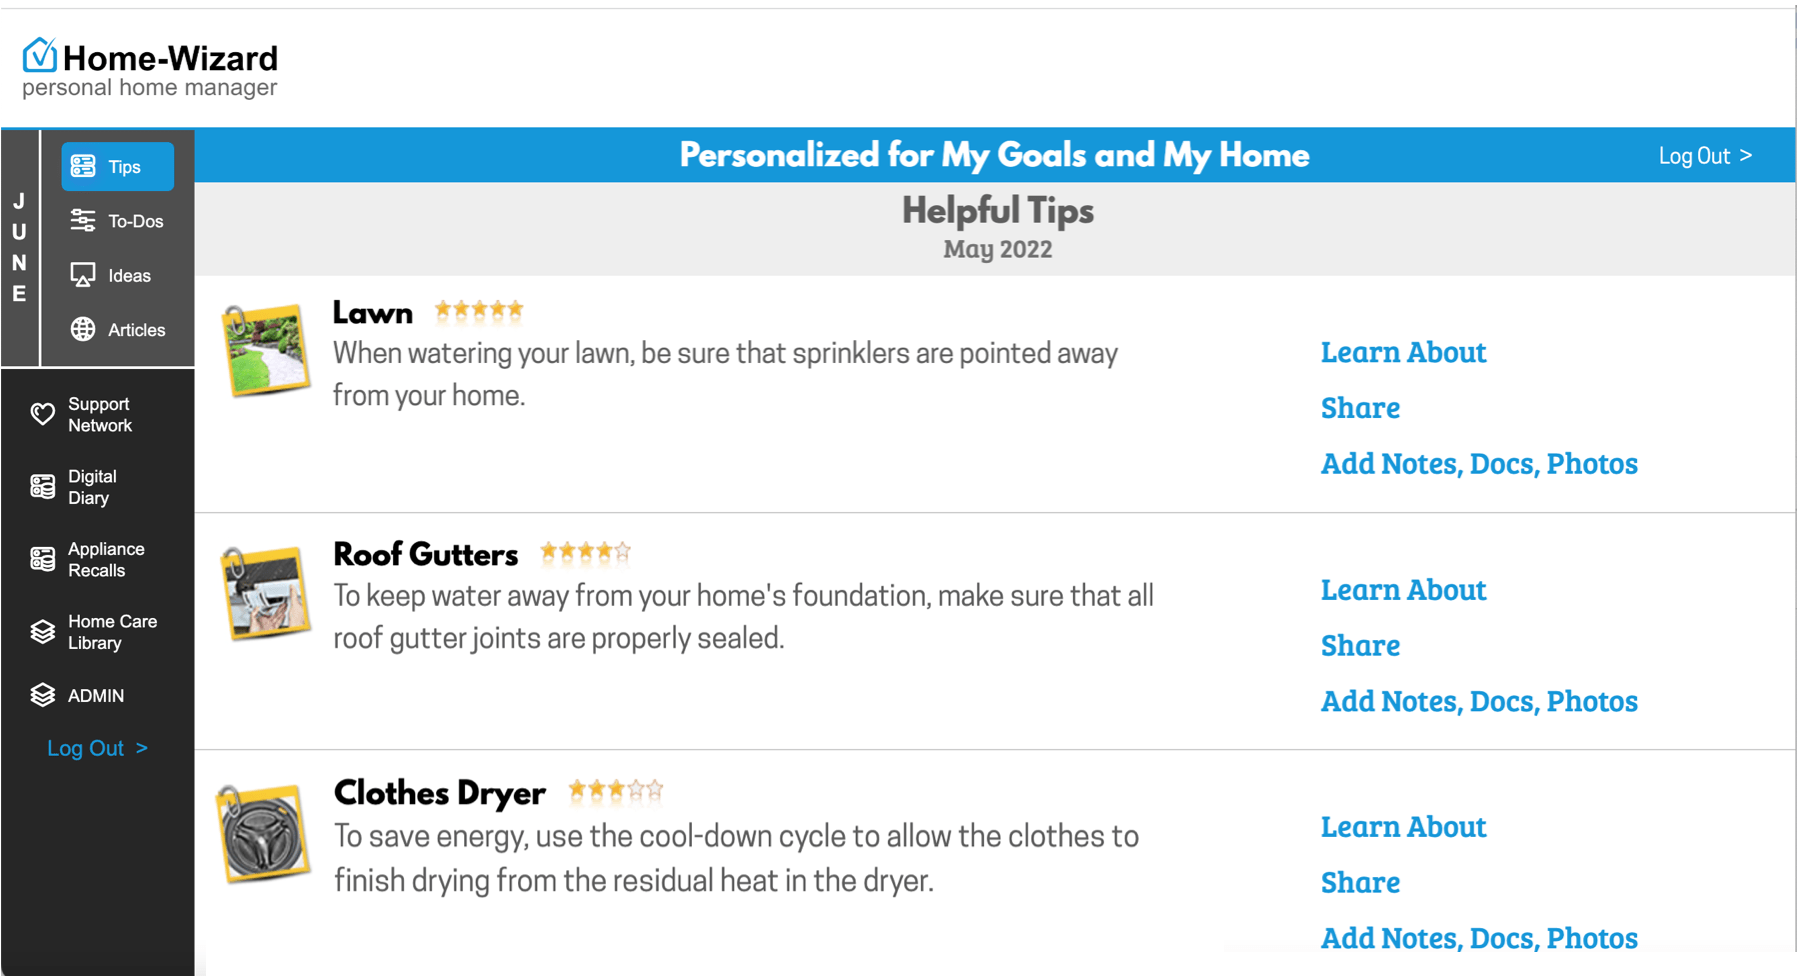The height and width of the screenshot is (976, 1804).
Task: Open the Digital Diary icon
Action: pos(42,486)
